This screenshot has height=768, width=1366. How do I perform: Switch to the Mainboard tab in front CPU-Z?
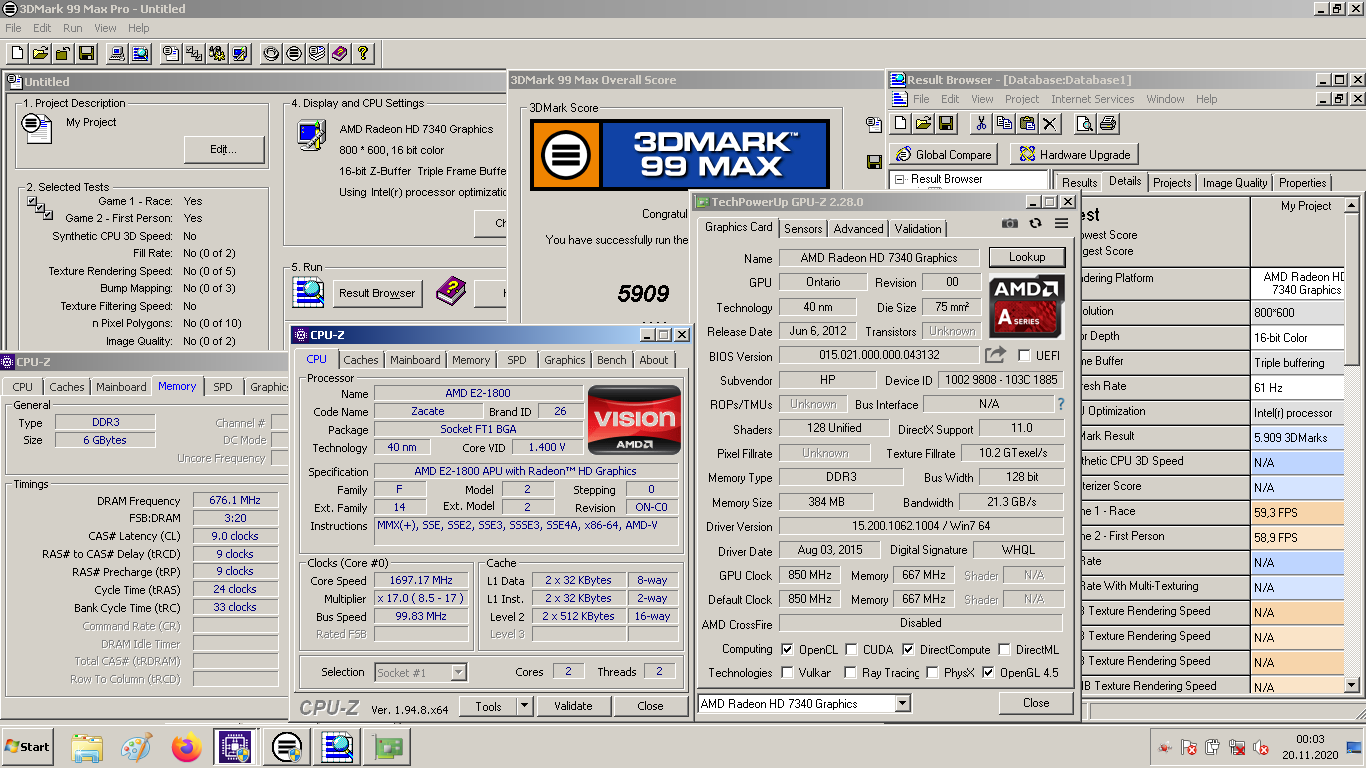[415, 360]
